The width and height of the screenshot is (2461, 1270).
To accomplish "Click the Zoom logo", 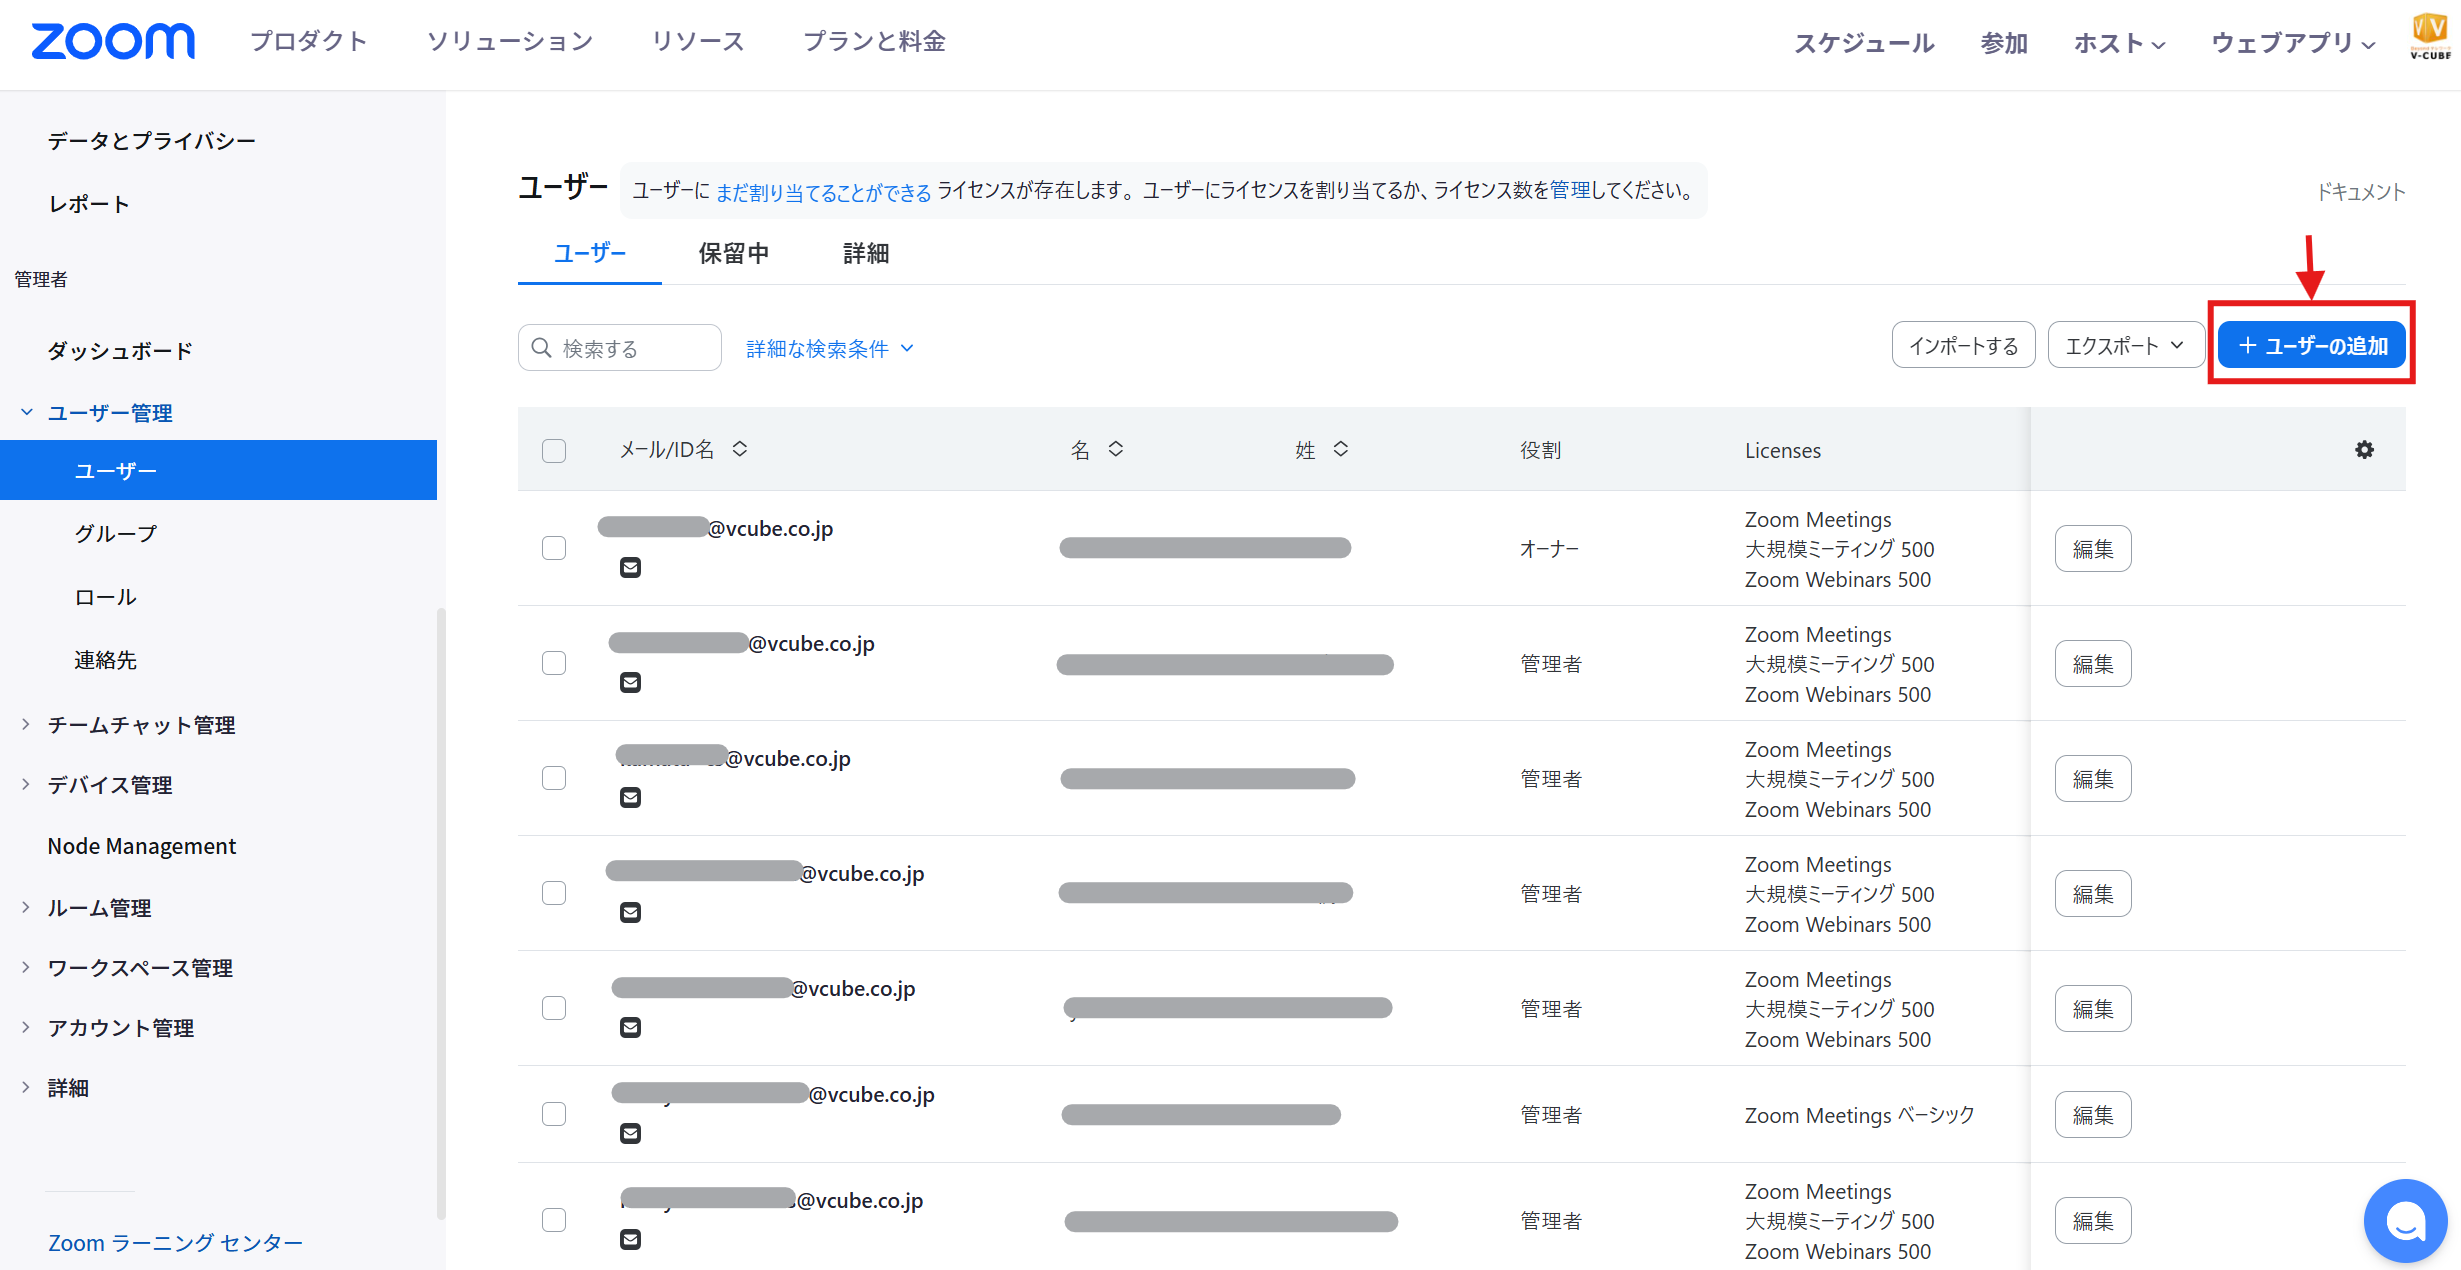I will tap(113, 41).
